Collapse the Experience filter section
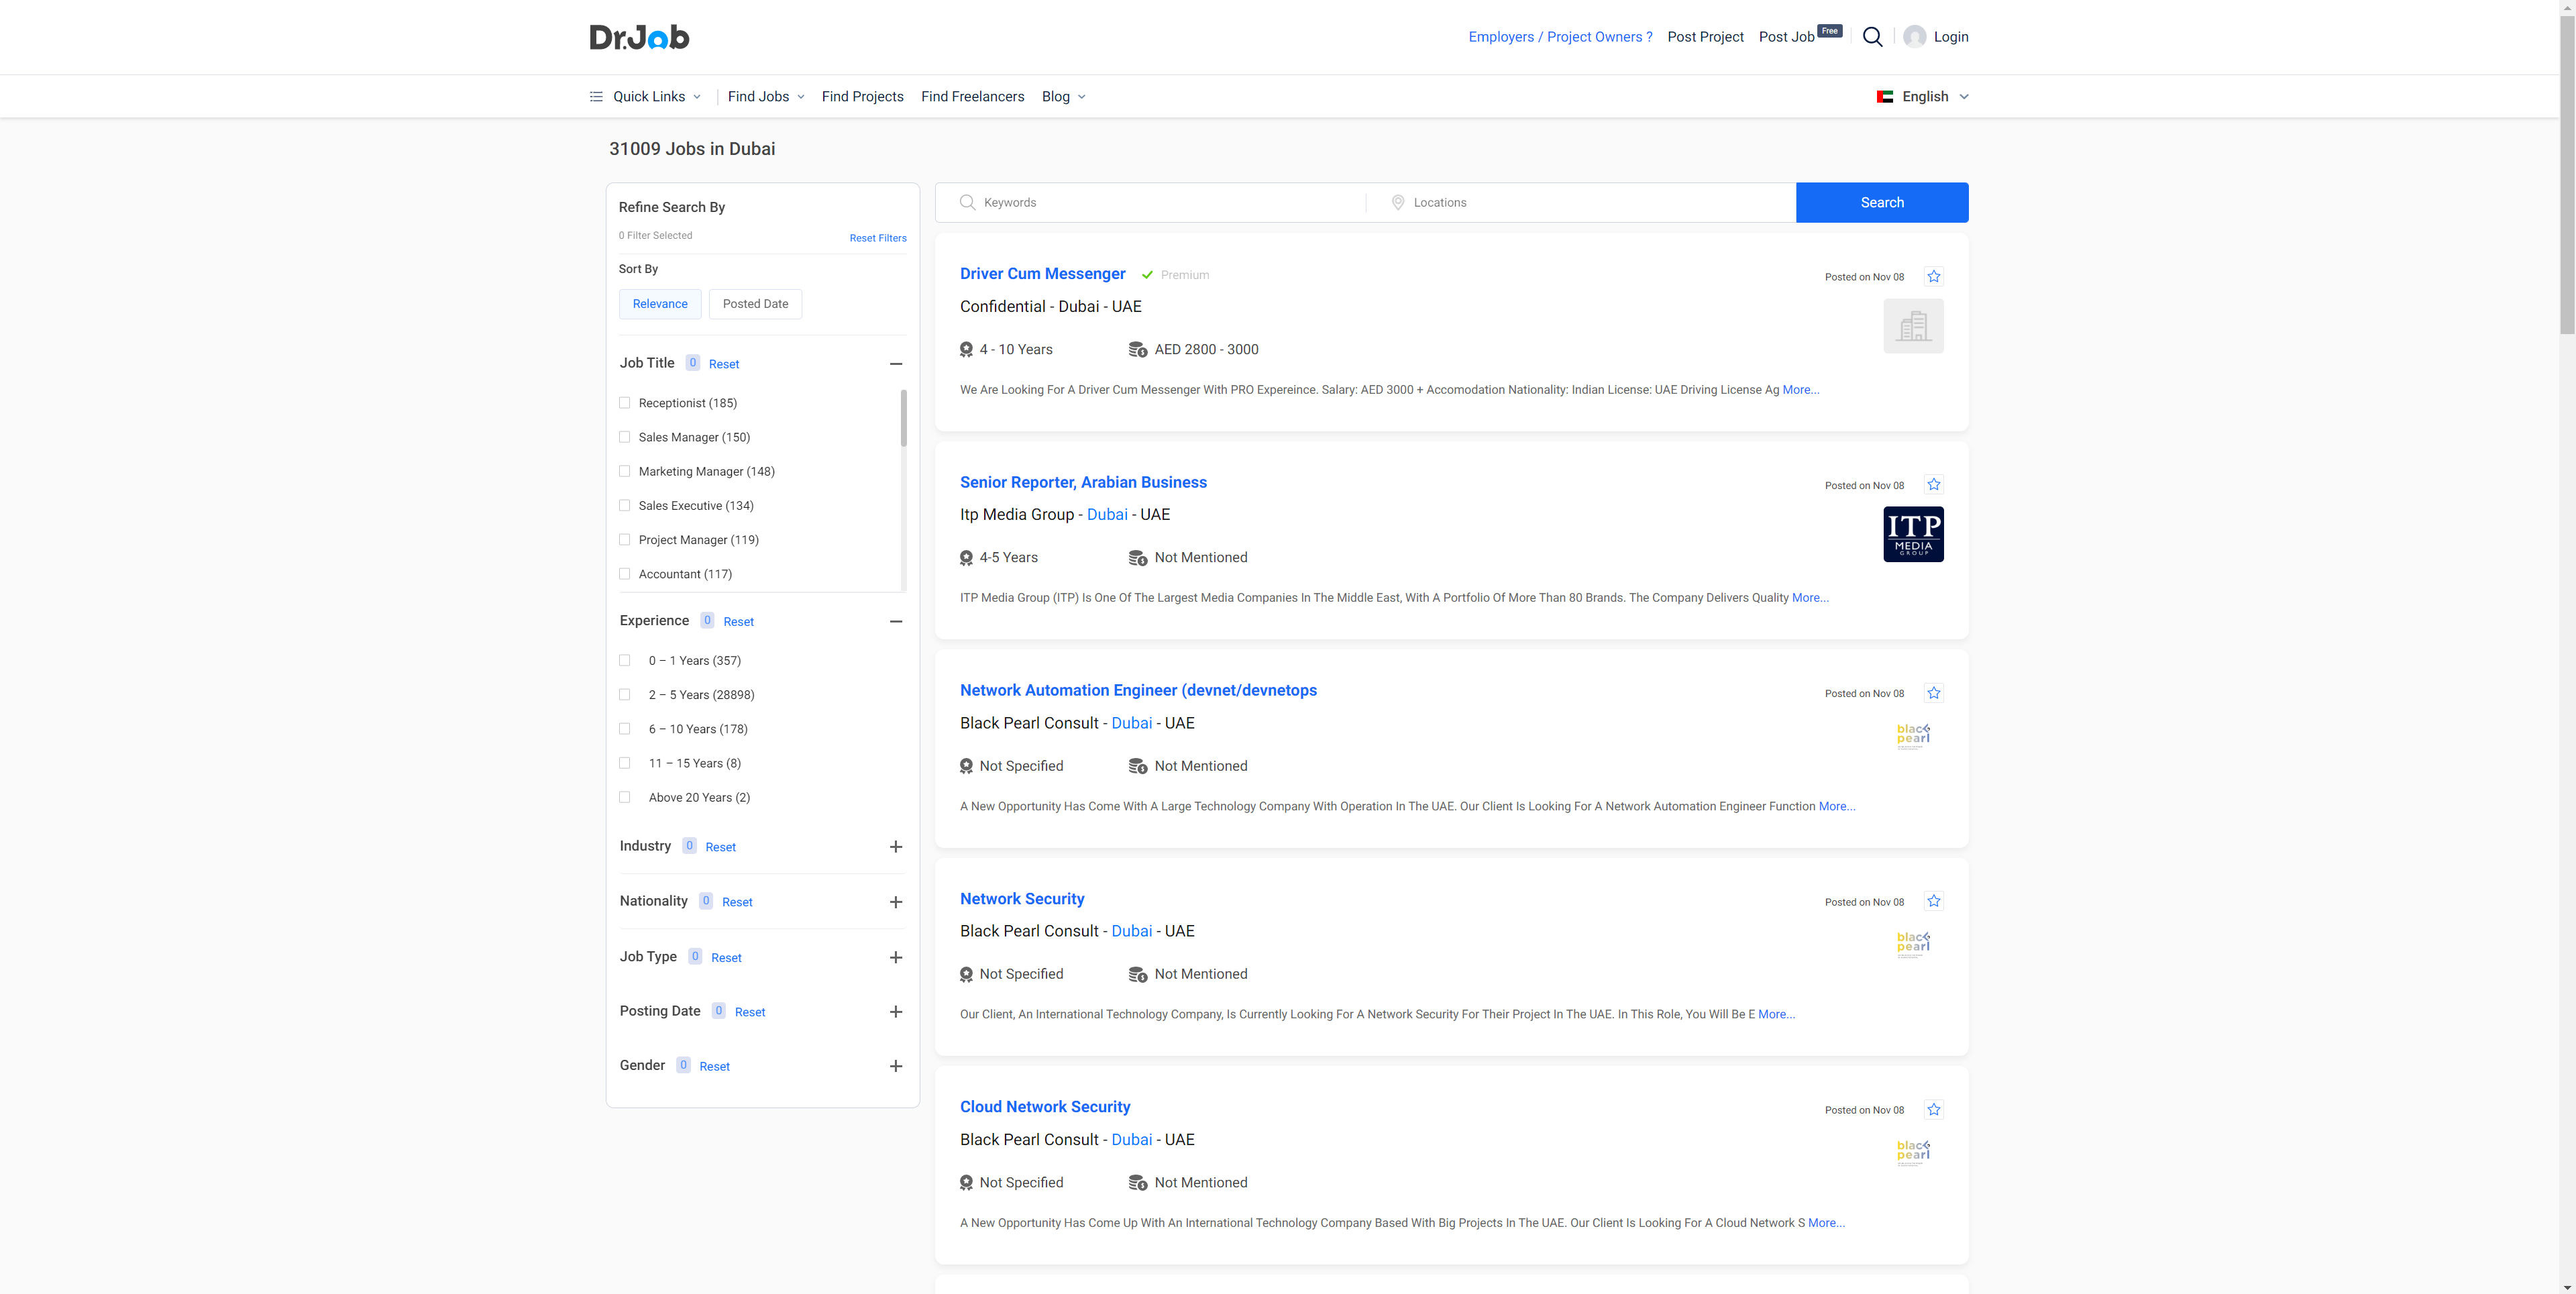This screenshot has height=1294, width=2576. click(x=896, y=621)
